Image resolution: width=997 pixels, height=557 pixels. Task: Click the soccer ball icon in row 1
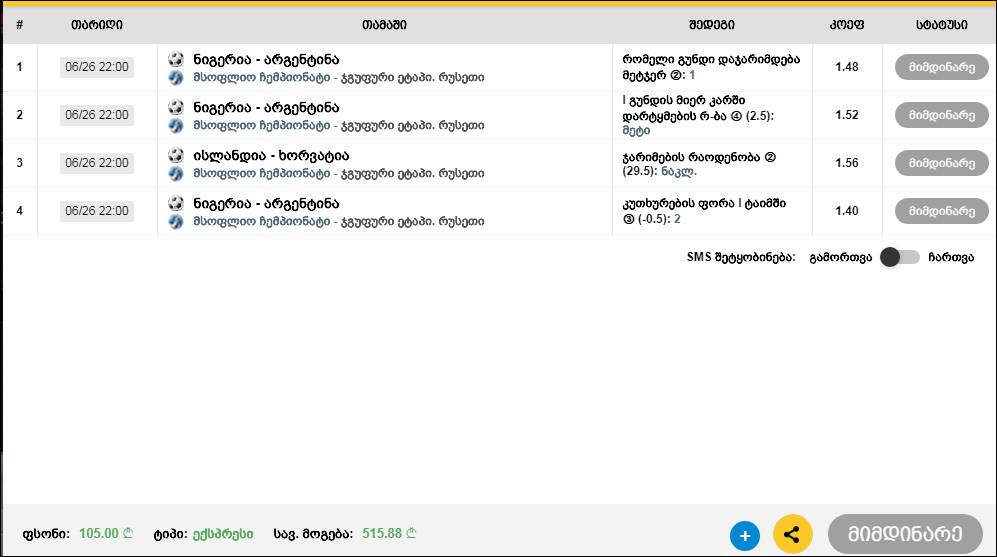point(176,59)
